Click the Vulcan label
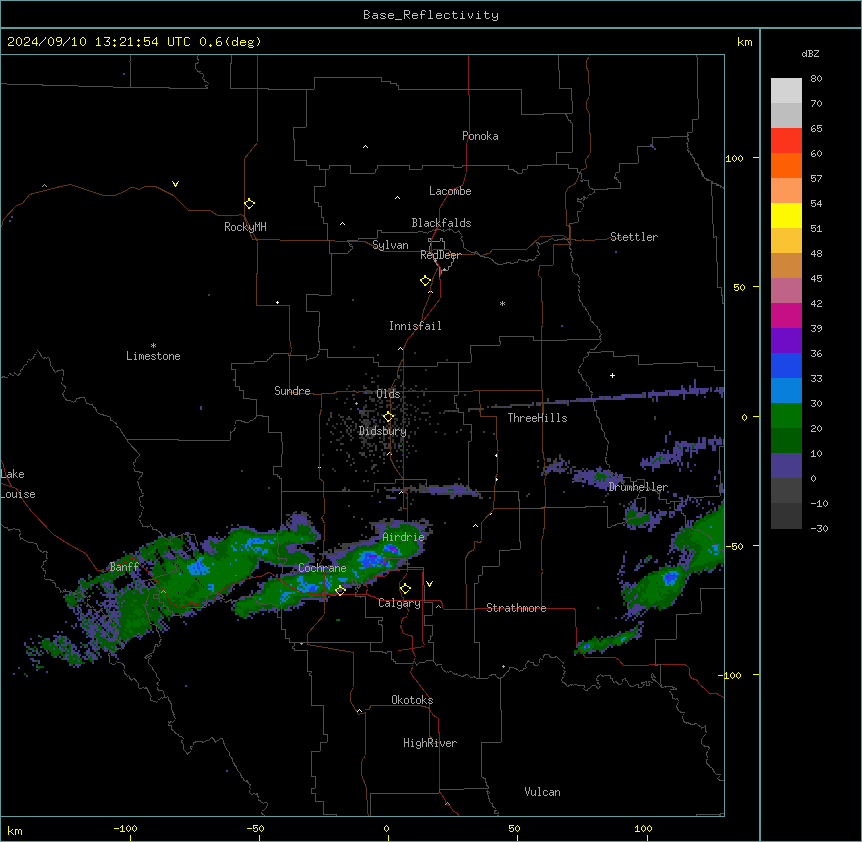 click(543, 792)
